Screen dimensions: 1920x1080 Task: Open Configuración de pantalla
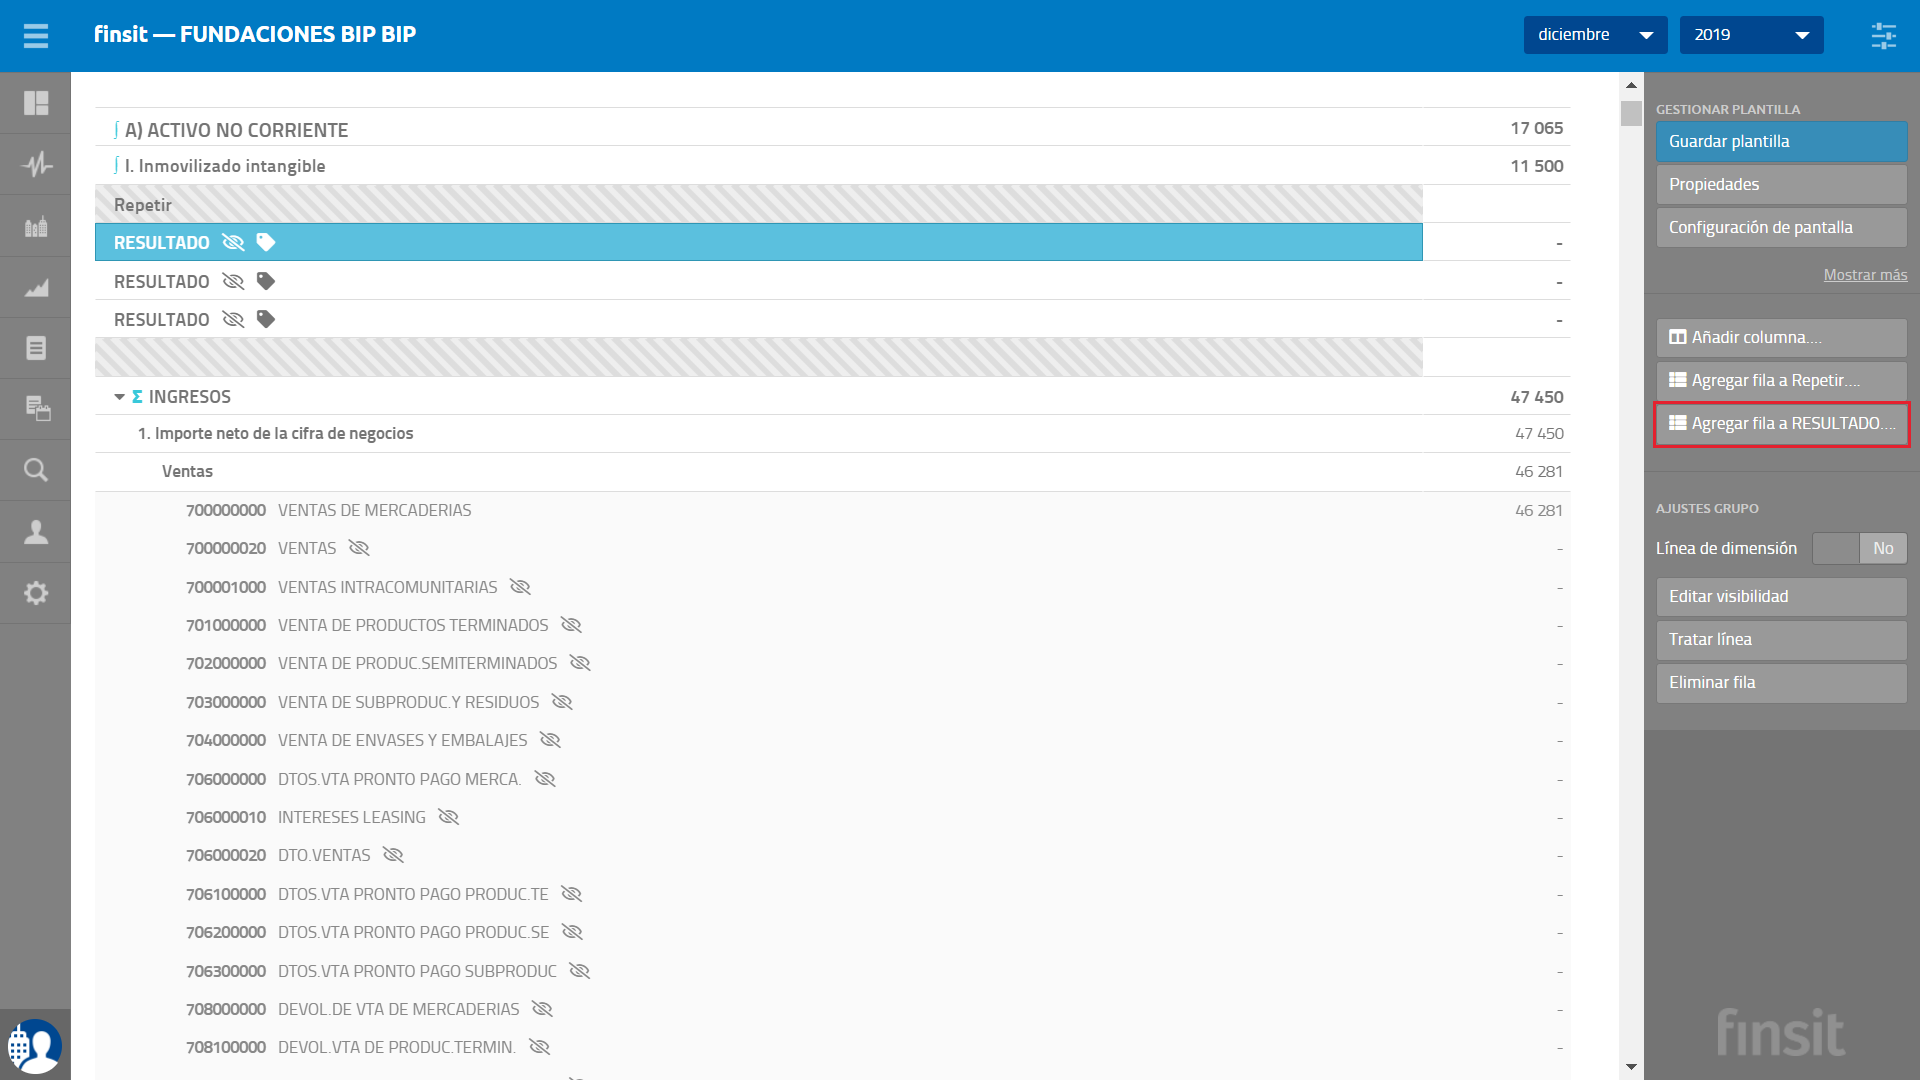point(1781,227)
